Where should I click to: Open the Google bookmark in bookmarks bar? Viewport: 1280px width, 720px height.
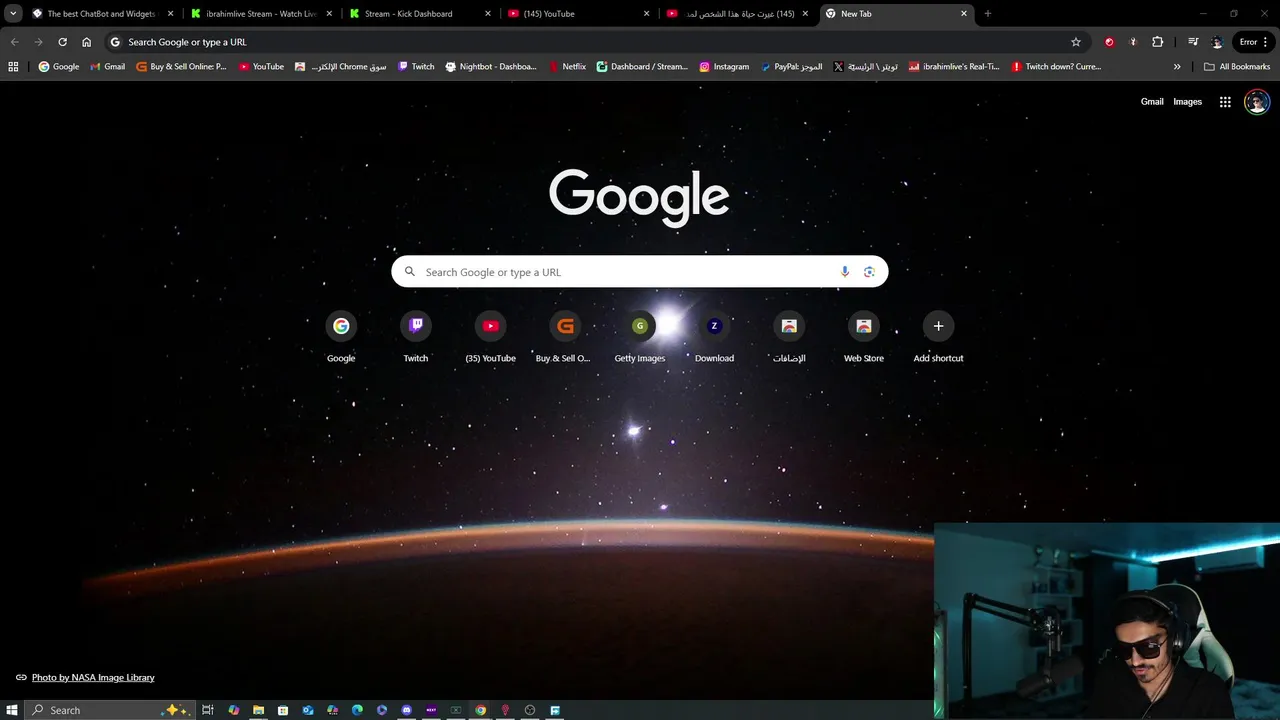click(x=59, y=67)
